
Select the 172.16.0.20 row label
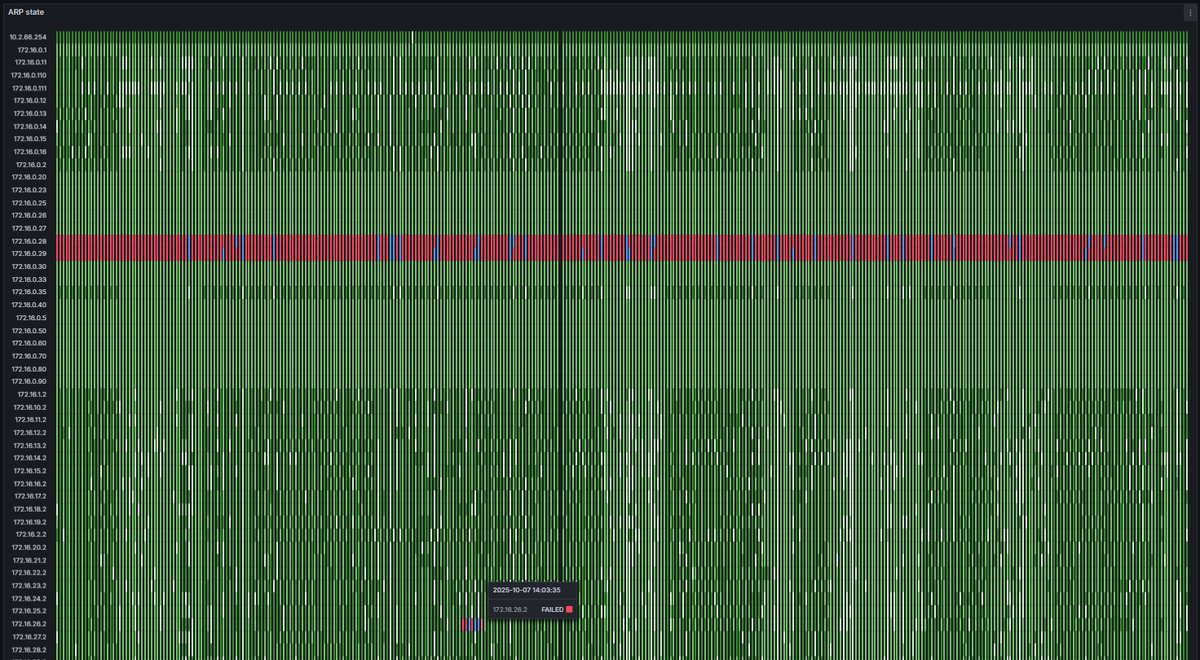click(29, 177)
